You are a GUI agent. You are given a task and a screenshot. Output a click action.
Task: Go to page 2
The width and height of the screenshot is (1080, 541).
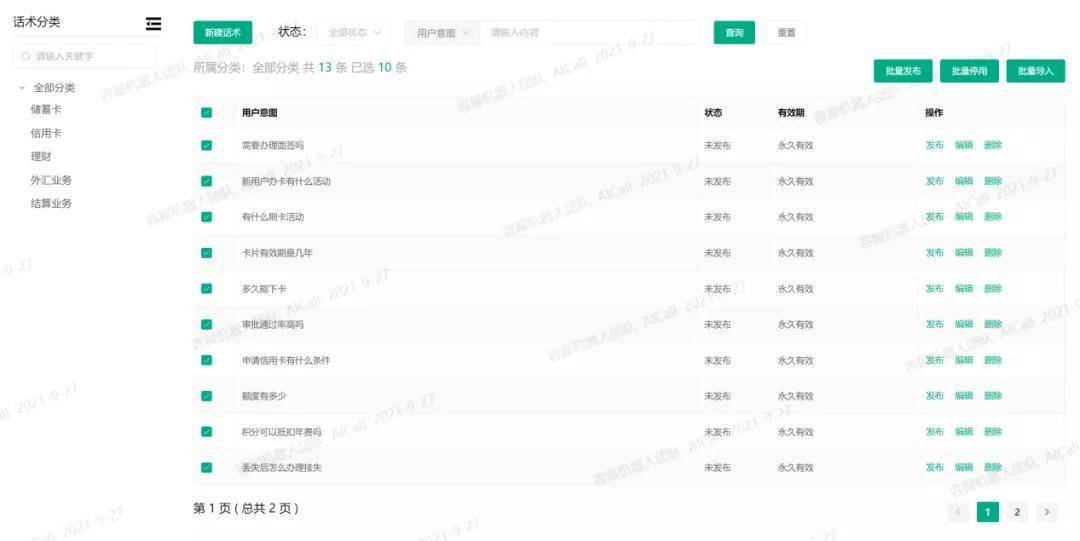(x=1017, y=512)
